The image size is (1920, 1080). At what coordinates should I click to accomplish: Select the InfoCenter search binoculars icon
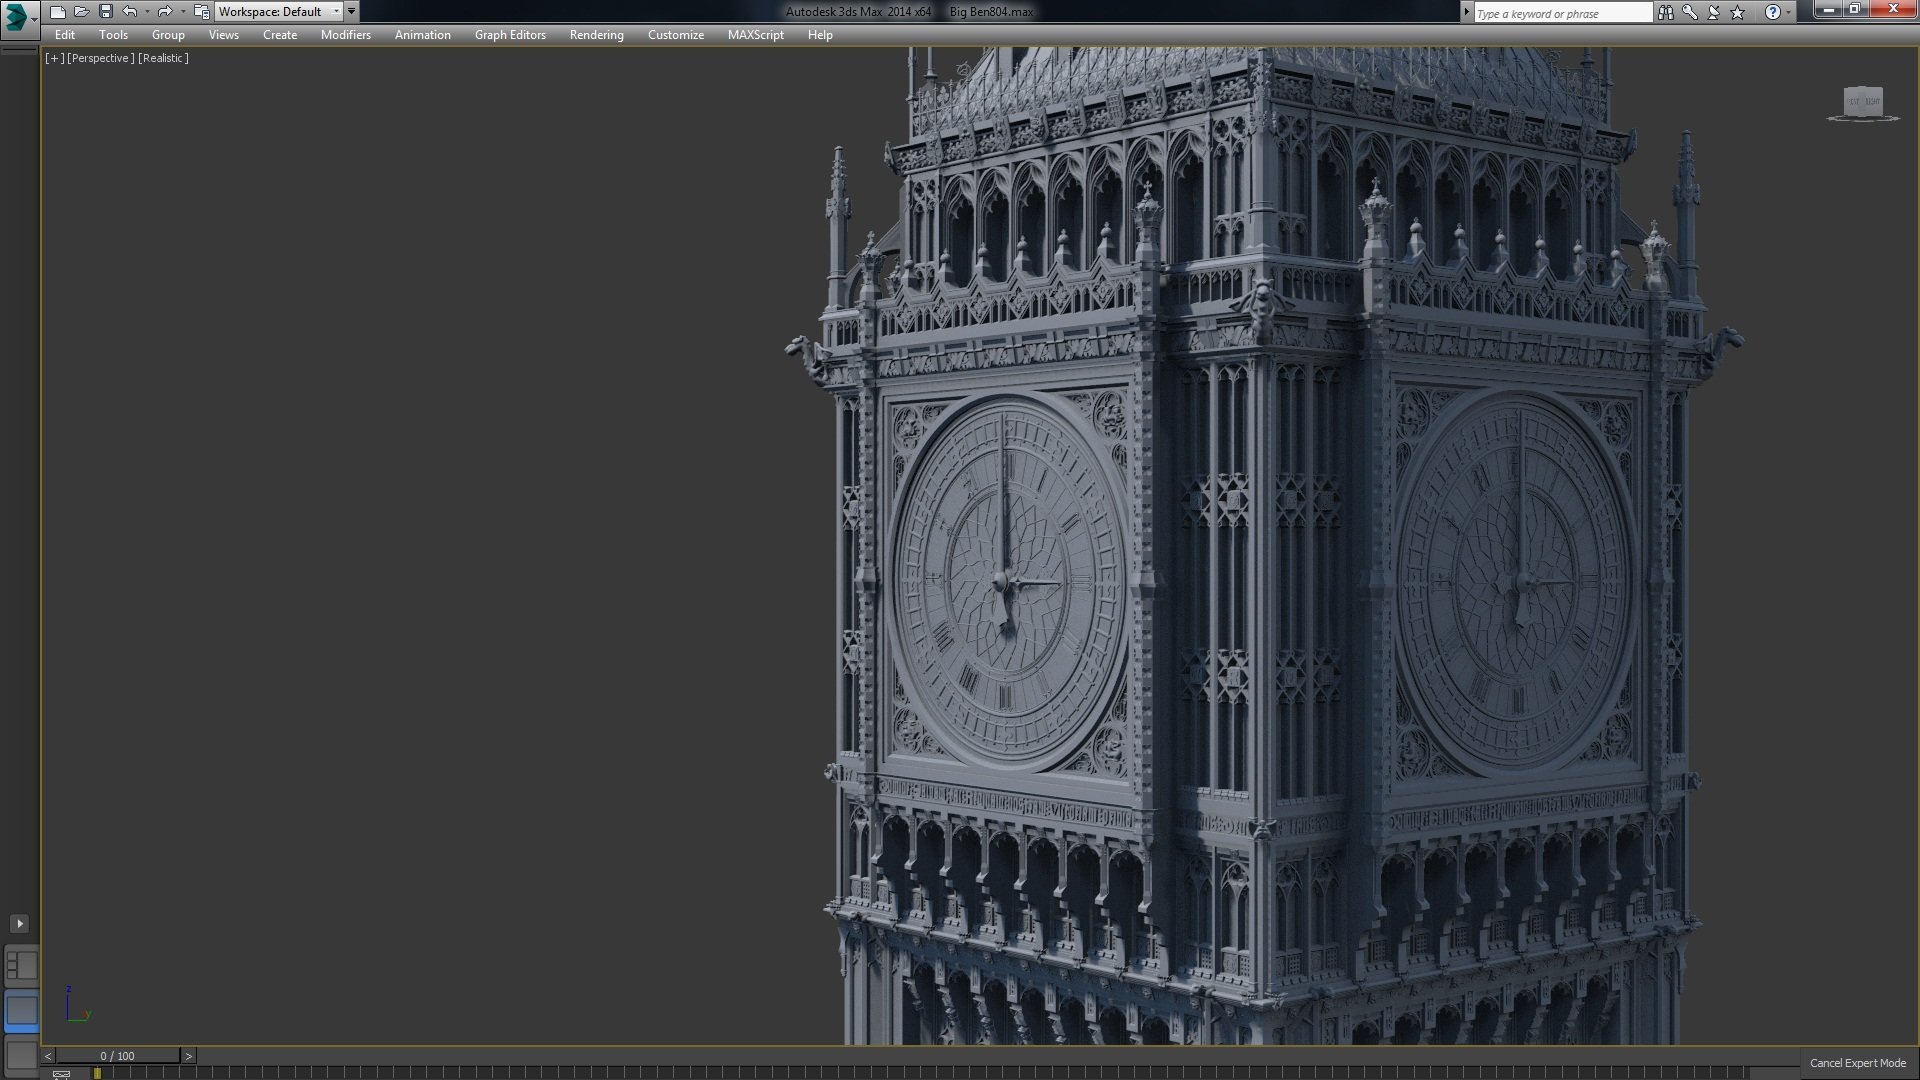[x=1666, y=12]
